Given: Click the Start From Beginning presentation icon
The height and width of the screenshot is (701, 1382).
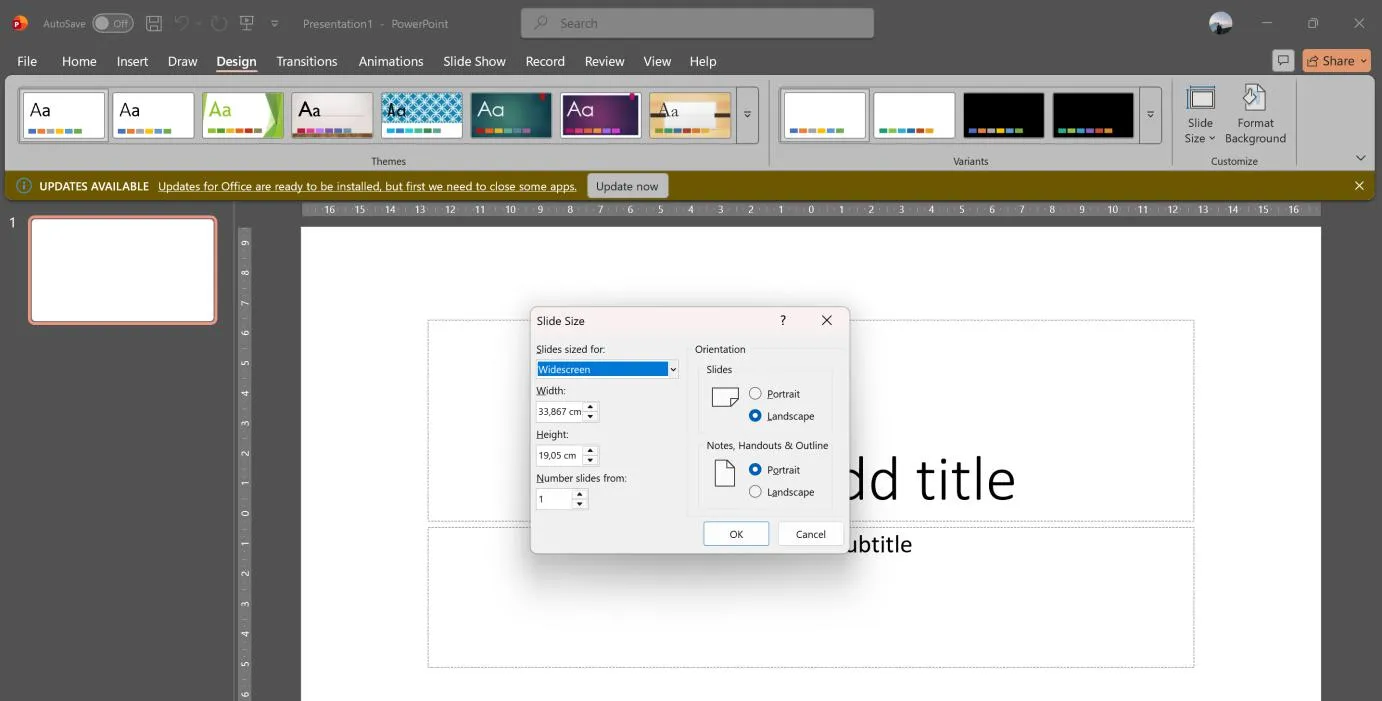Looking at the screenshot, I should click(246, 23).
